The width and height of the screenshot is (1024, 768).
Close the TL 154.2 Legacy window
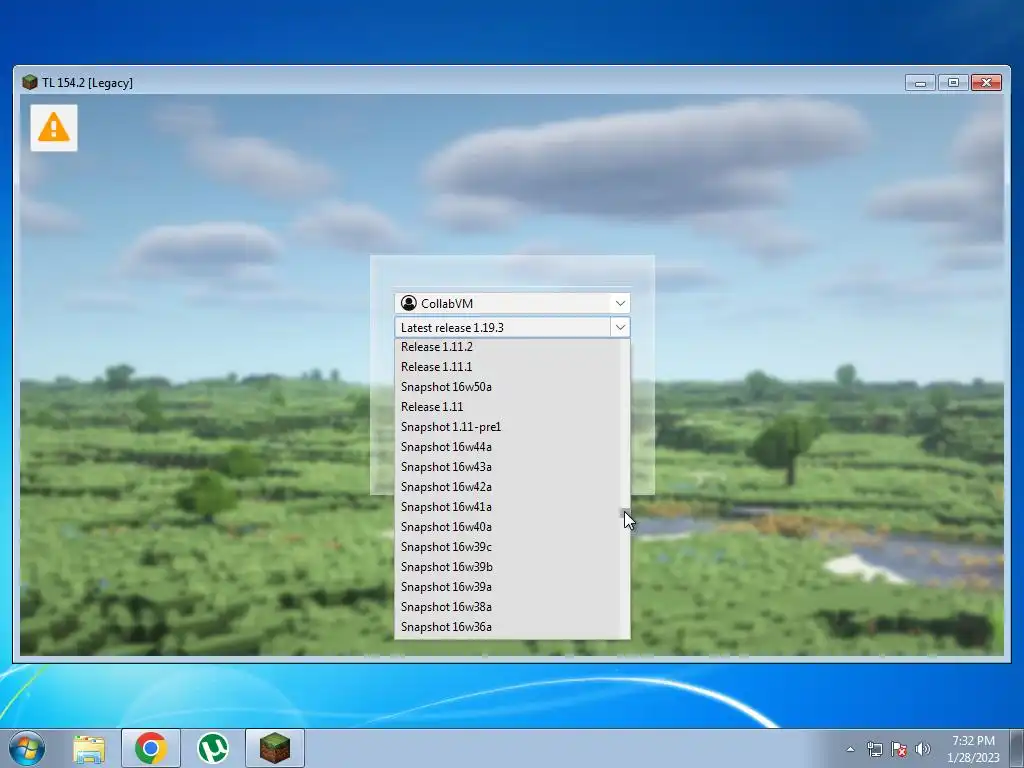coord(986,83)
